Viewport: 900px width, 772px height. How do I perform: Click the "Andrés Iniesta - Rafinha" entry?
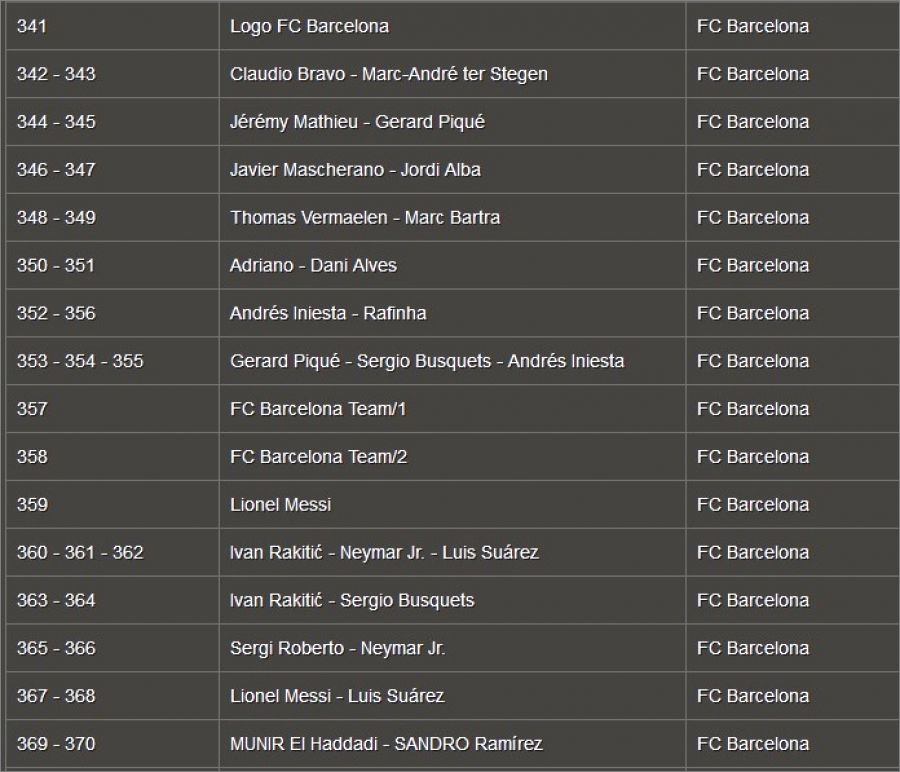[x=328, y=314]
